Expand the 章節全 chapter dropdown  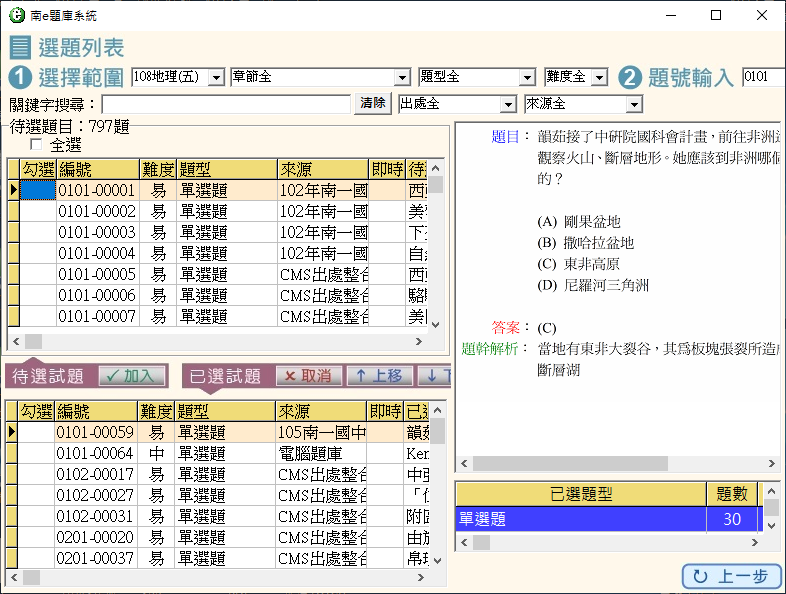coord(403,77)
